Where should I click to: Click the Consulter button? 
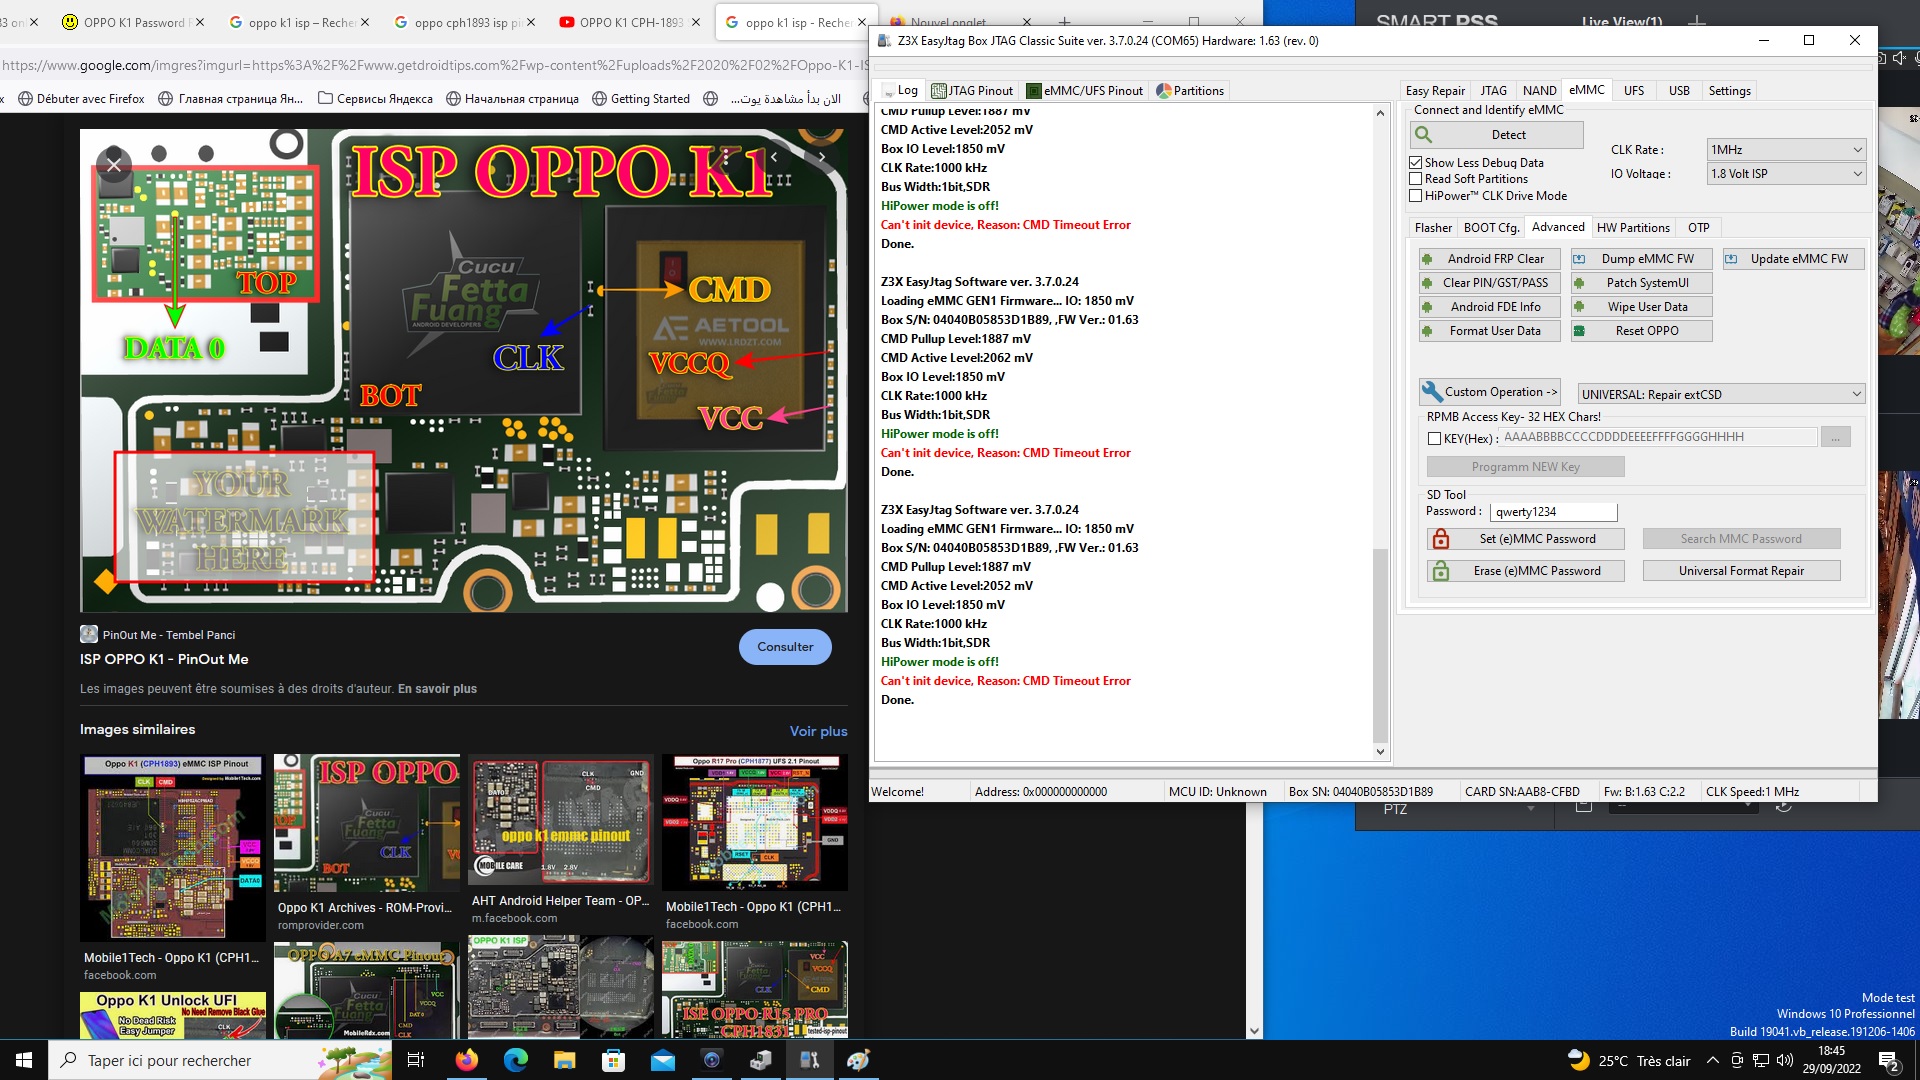click(x=785, y=647)
